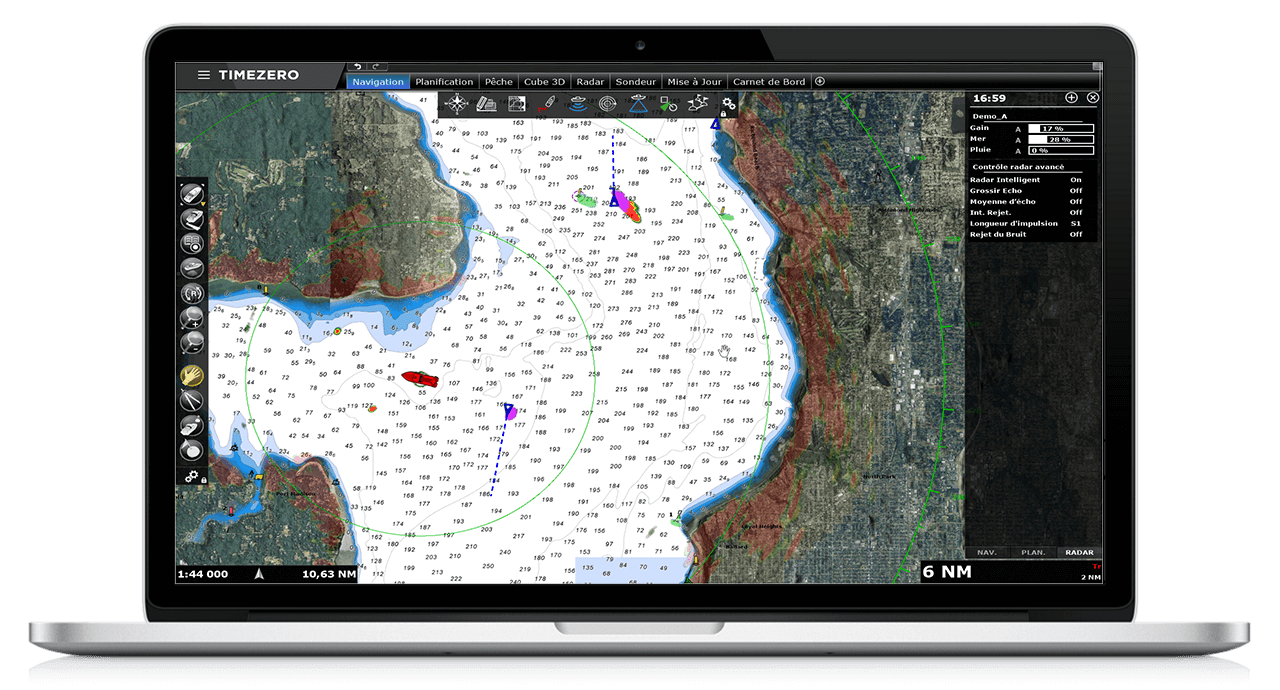Click the NAV. panel button
Screen dimensions: 1280x690
tap(986, 552)
